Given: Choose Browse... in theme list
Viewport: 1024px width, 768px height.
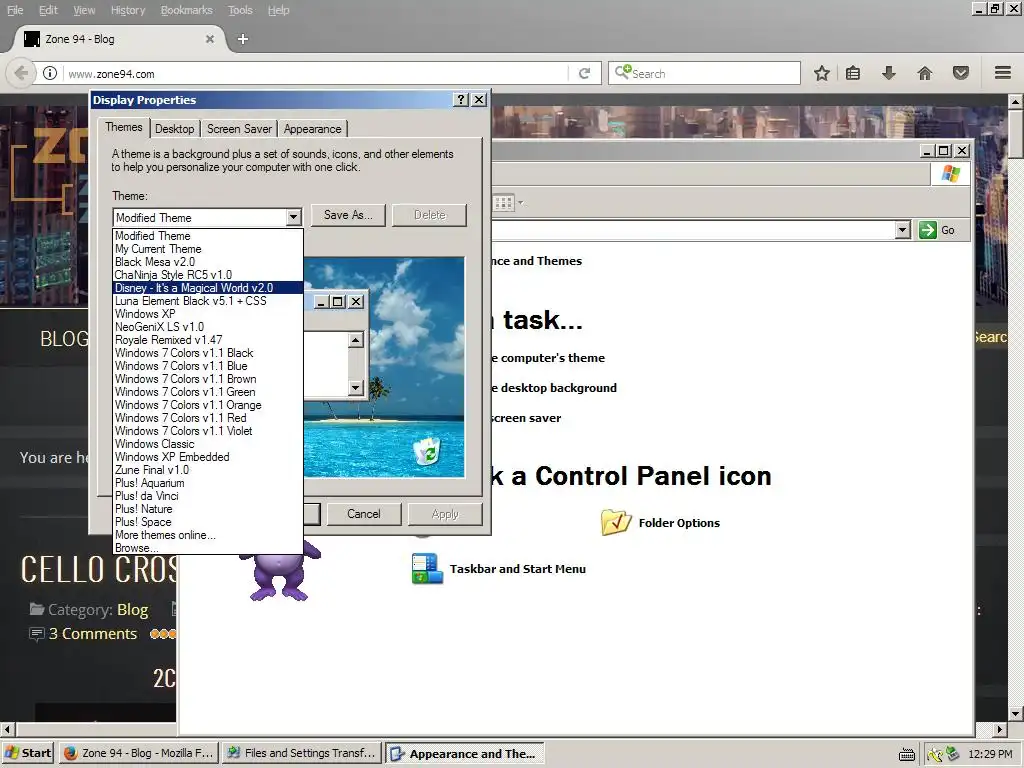Looking at the screenshot, I should tap(208, 548).
